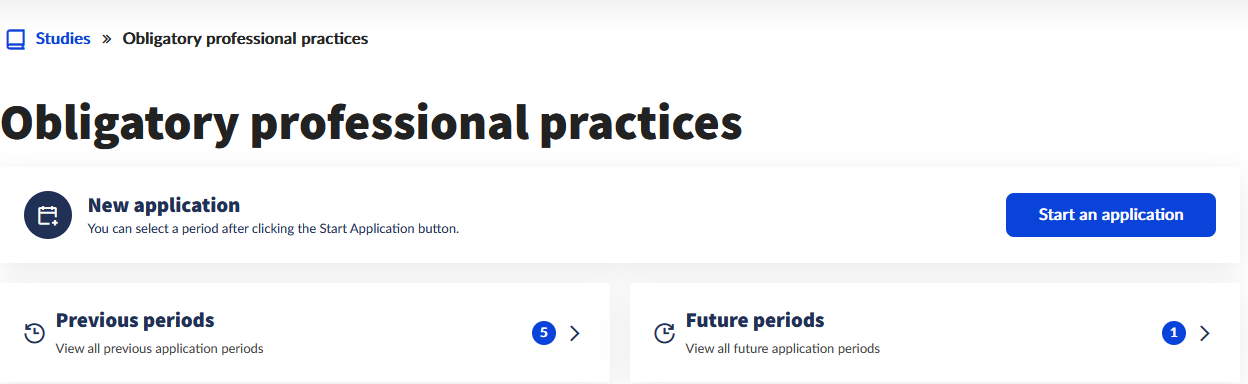This screenshot has height=384, width=1248.
Task: Go back to the Studies breadcrumb link
Action: 63,39
